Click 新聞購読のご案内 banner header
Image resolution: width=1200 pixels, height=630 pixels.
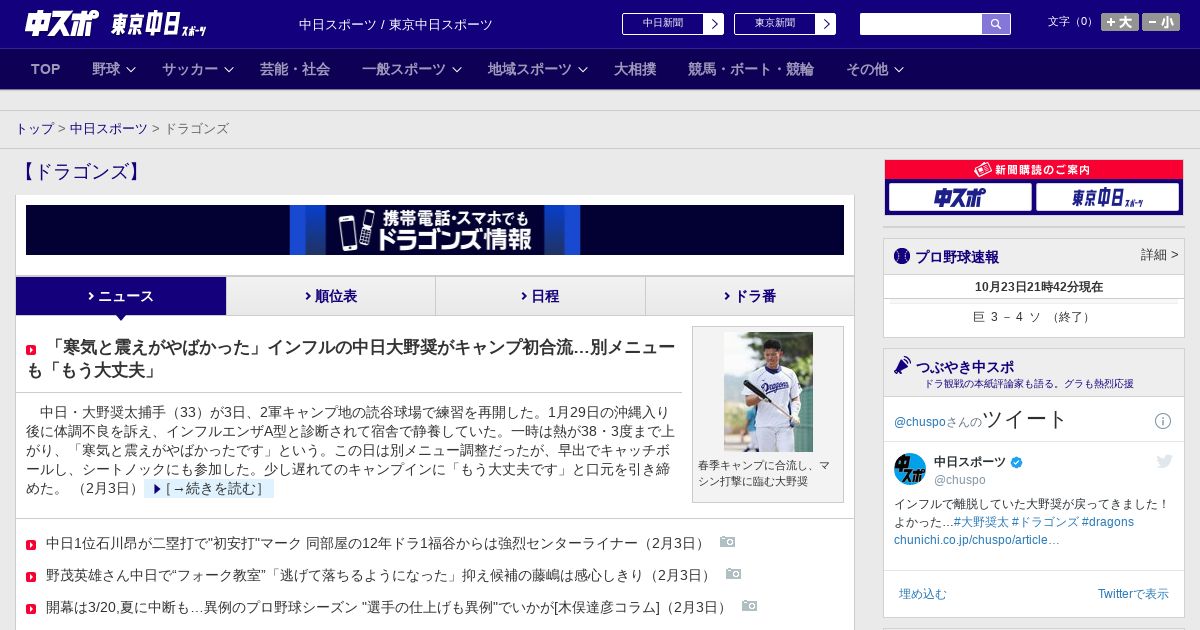pos(1034,170)
